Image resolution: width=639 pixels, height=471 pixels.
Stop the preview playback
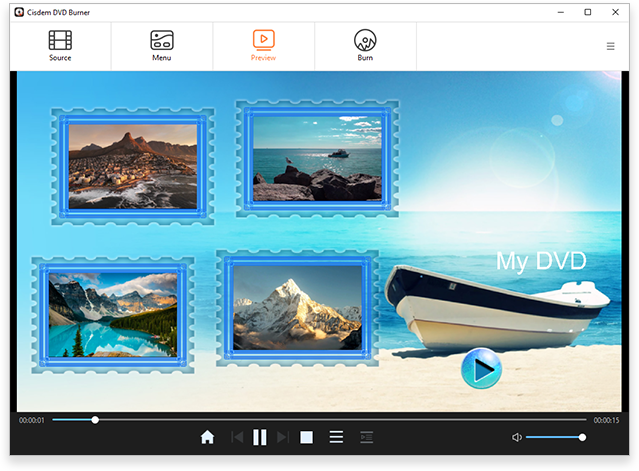pyautogui.click(x=307, y=437)
